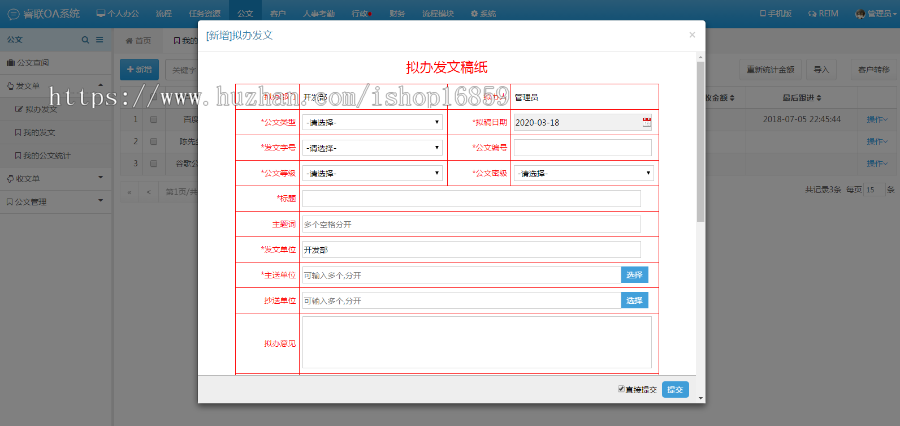900x426 pixels.
Task: Open 我的发文 in the sidebar
Action: (x=56, y=133)
